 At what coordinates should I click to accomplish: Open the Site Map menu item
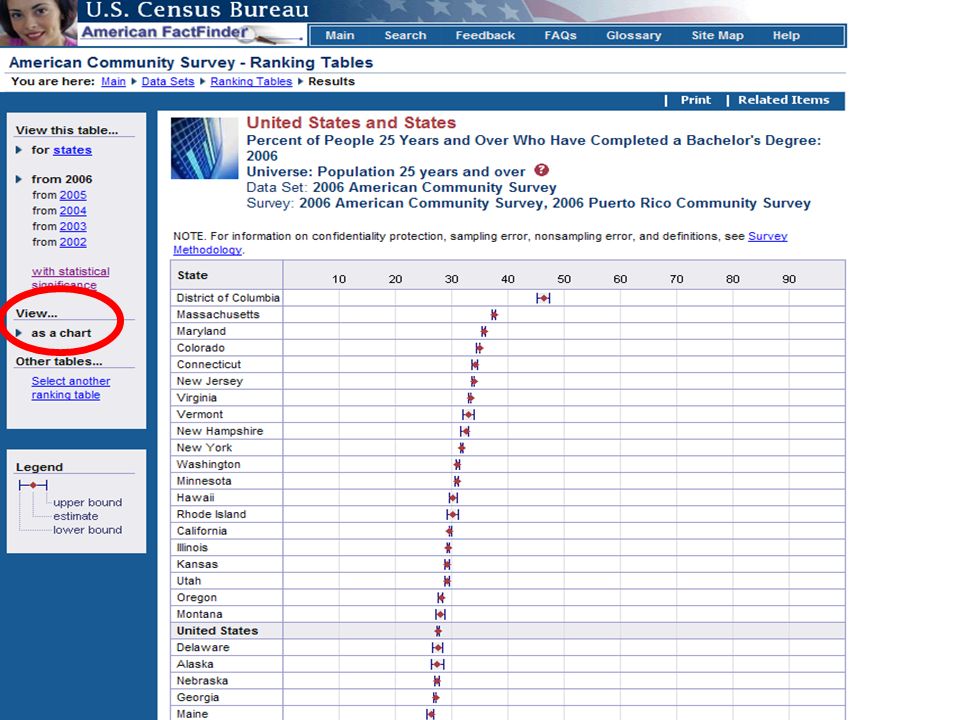(x=717, y=36)
